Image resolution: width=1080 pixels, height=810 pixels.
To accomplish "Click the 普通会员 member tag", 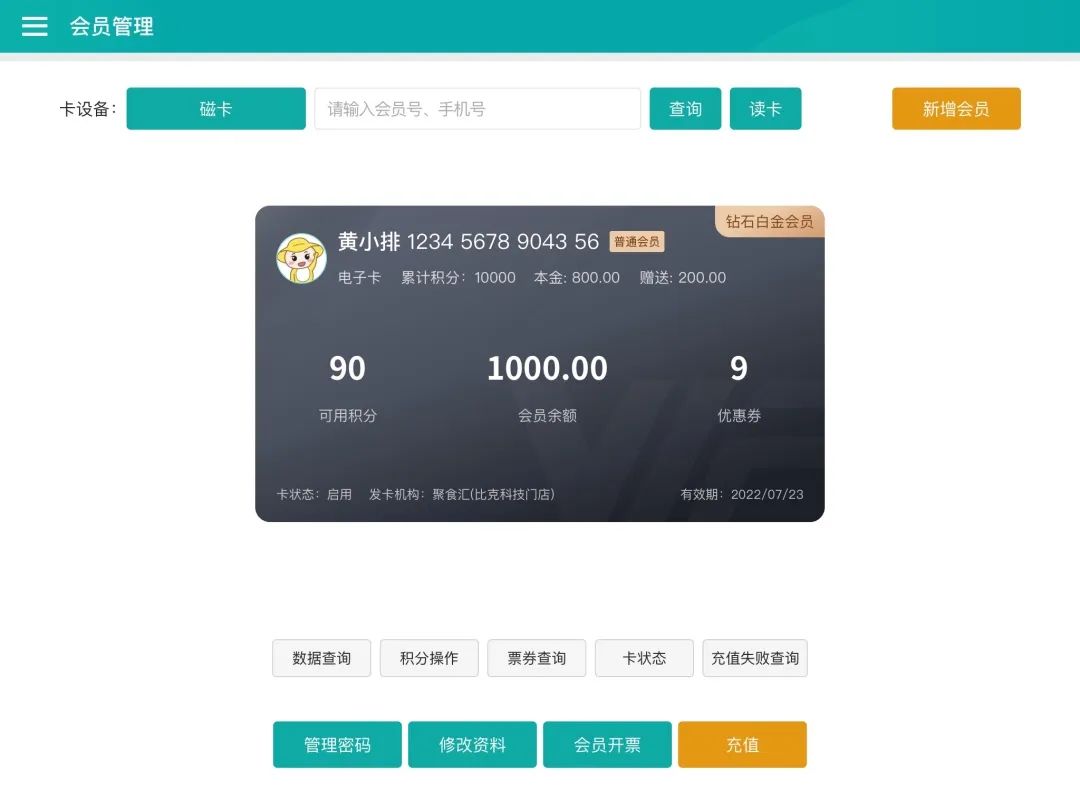I will coord(636,242).
